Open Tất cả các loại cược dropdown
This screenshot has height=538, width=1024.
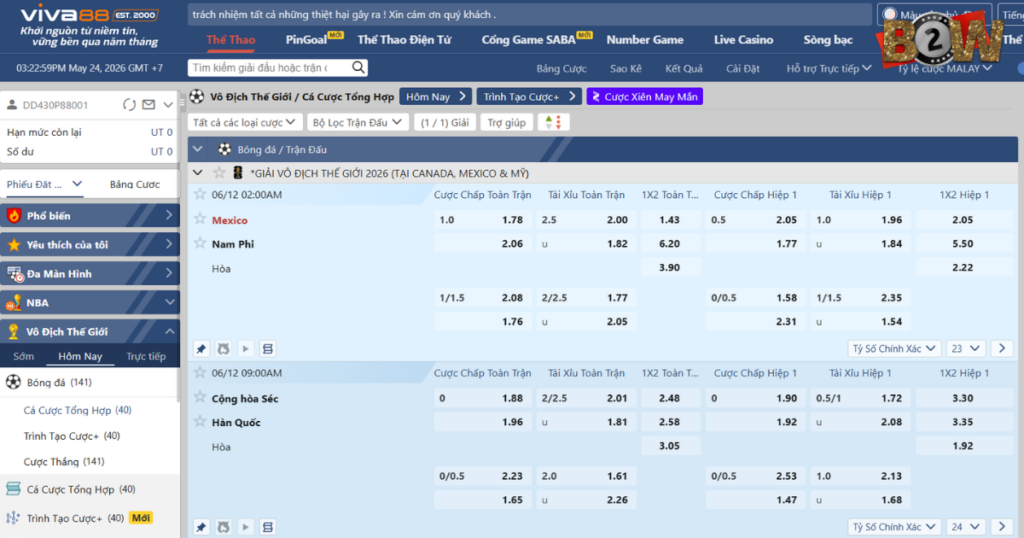244,122
